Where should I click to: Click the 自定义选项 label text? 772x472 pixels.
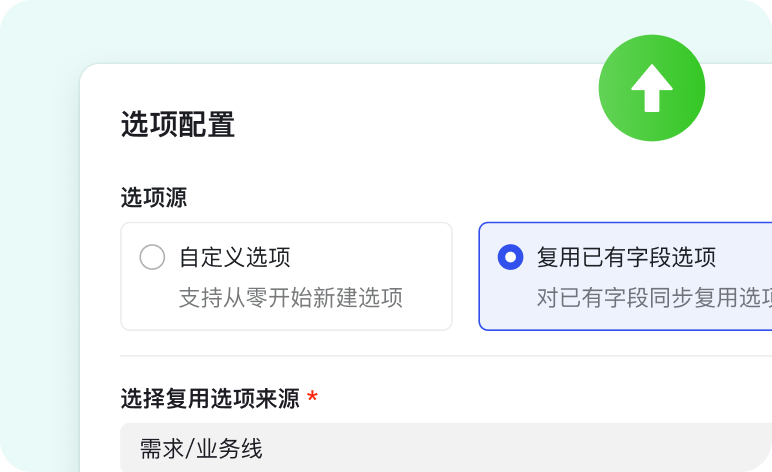[235, 258]
